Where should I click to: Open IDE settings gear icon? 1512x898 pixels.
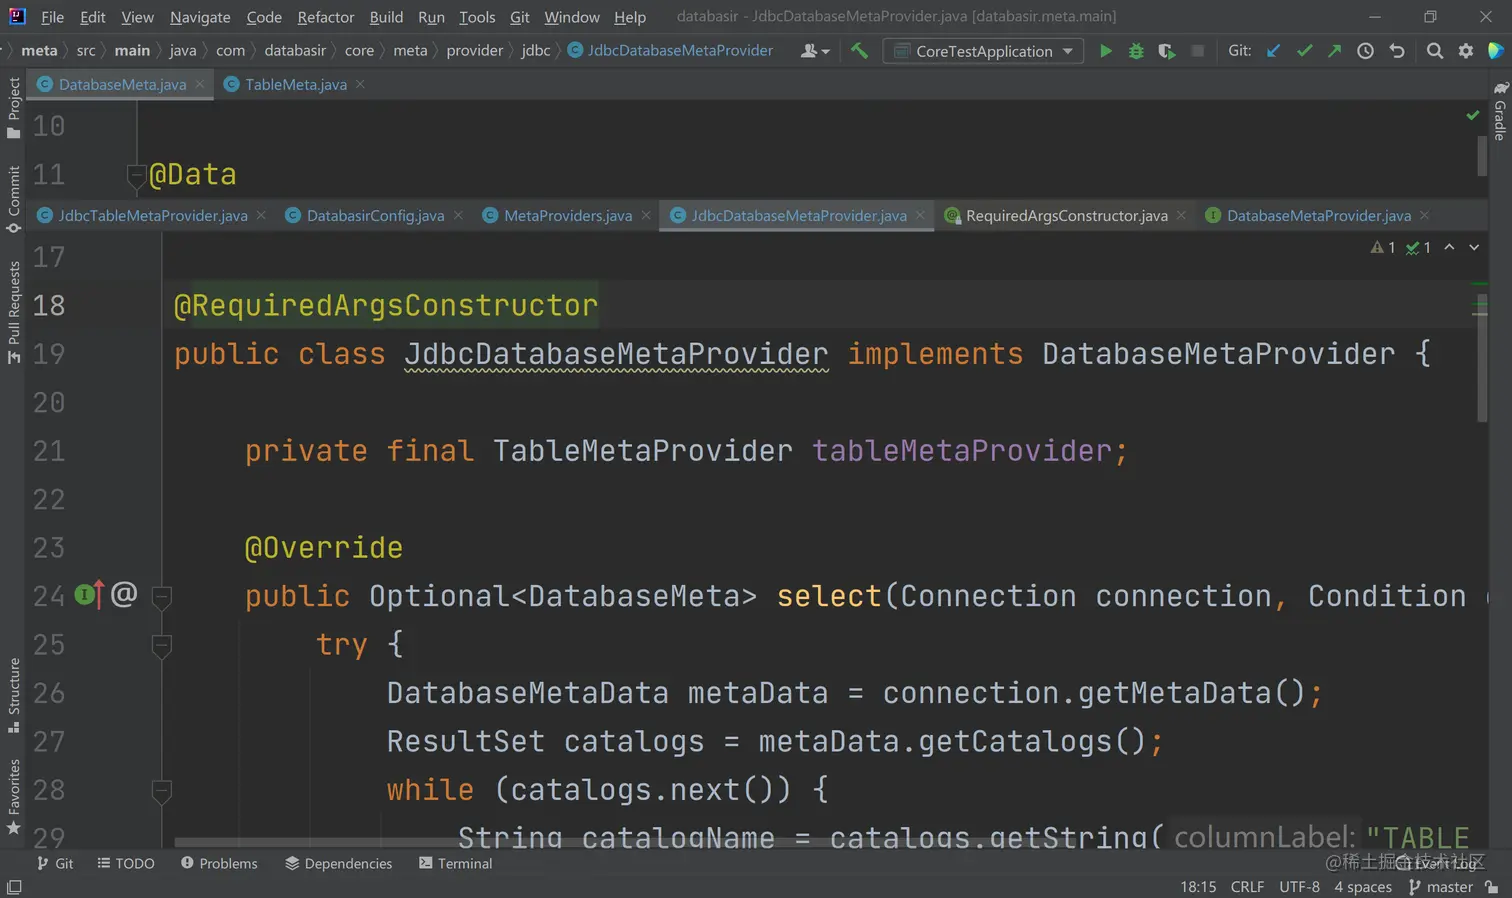pos(1466,51)
